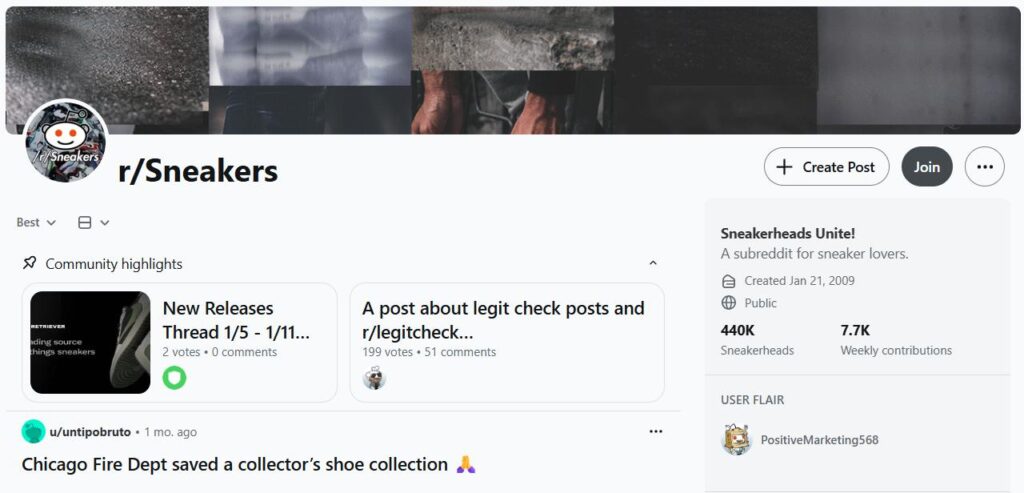Click the Create Post button
1024x493 pixels.
coord(826,167)
